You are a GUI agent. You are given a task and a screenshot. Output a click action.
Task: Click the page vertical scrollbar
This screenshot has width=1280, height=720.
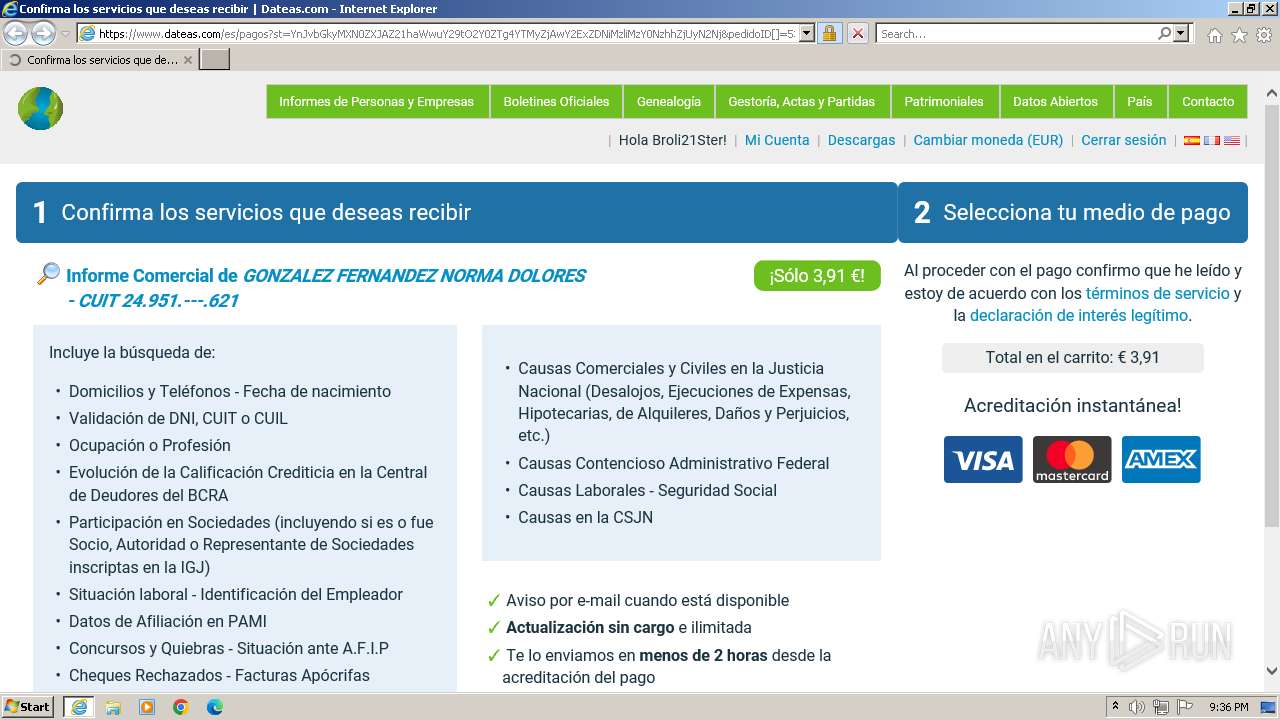point(1271,315)
